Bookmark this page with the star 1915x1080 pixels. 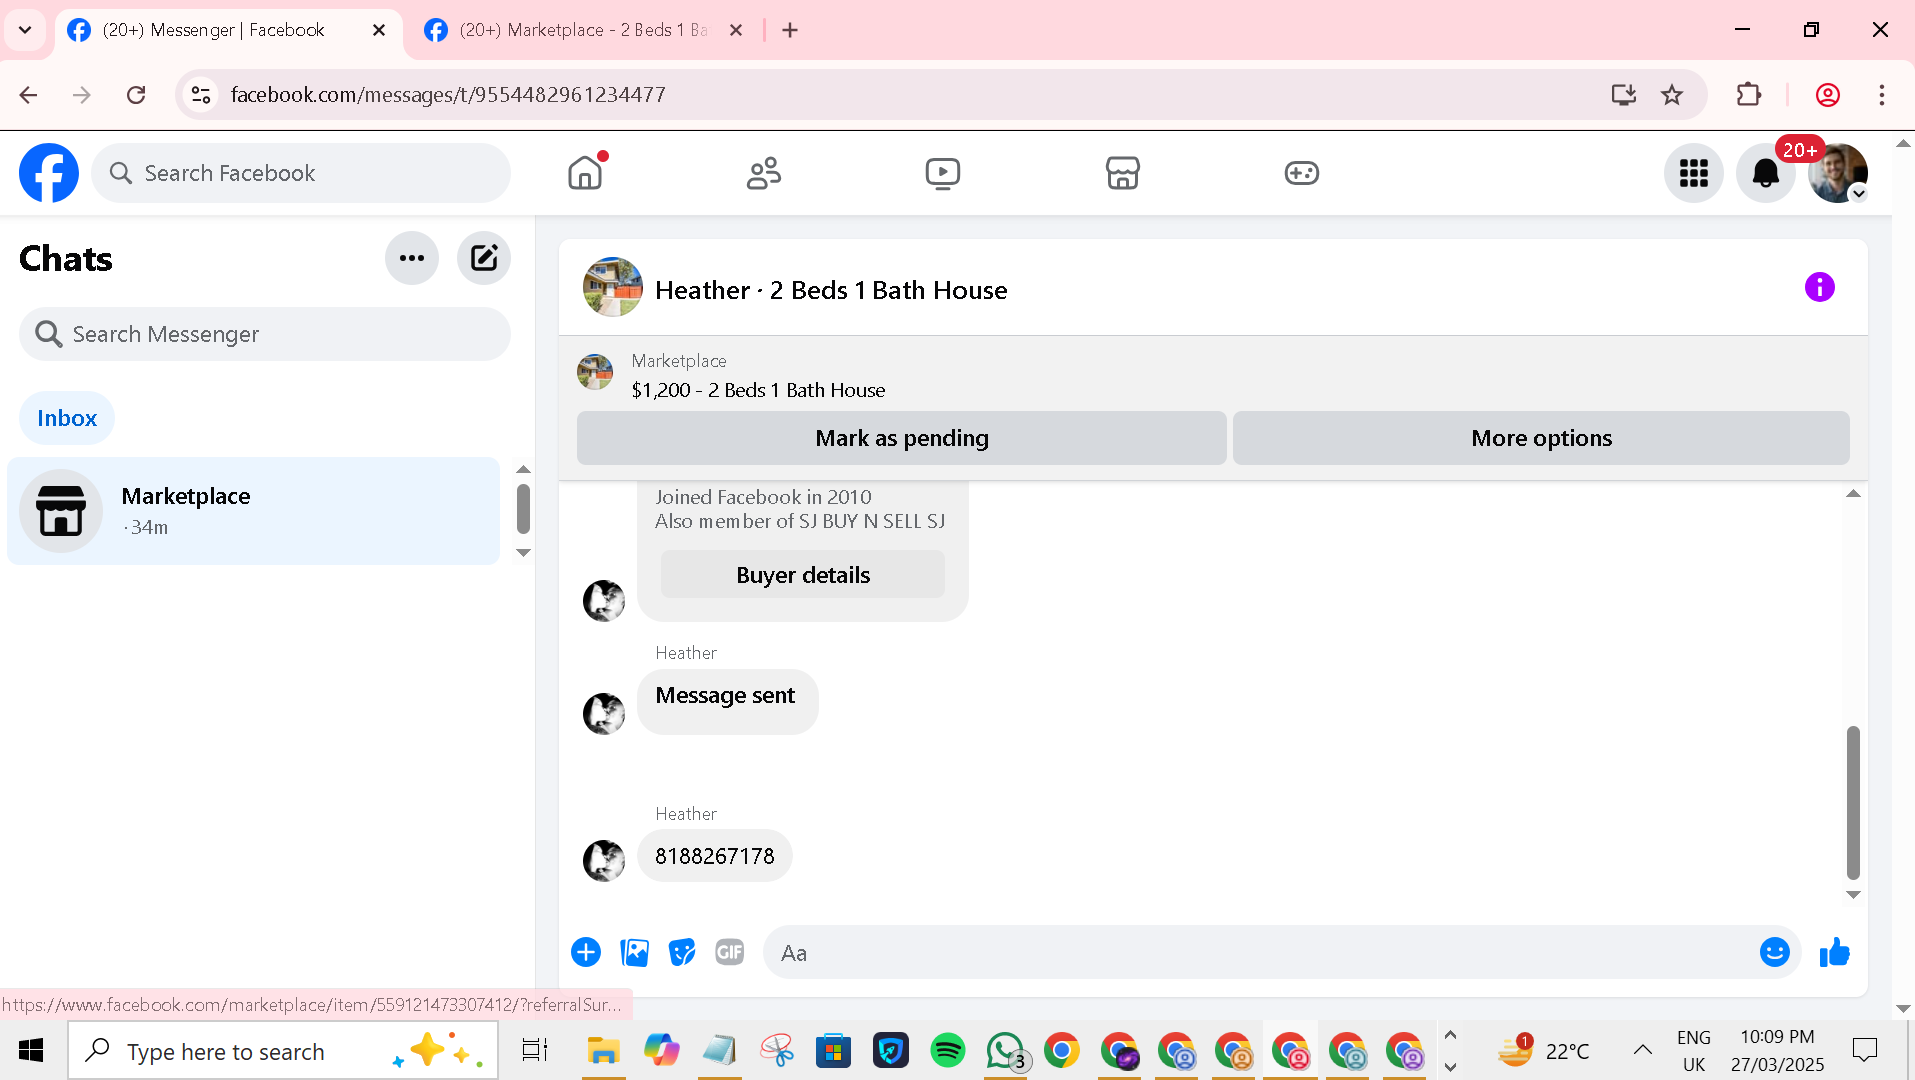tap(1672, 95)
